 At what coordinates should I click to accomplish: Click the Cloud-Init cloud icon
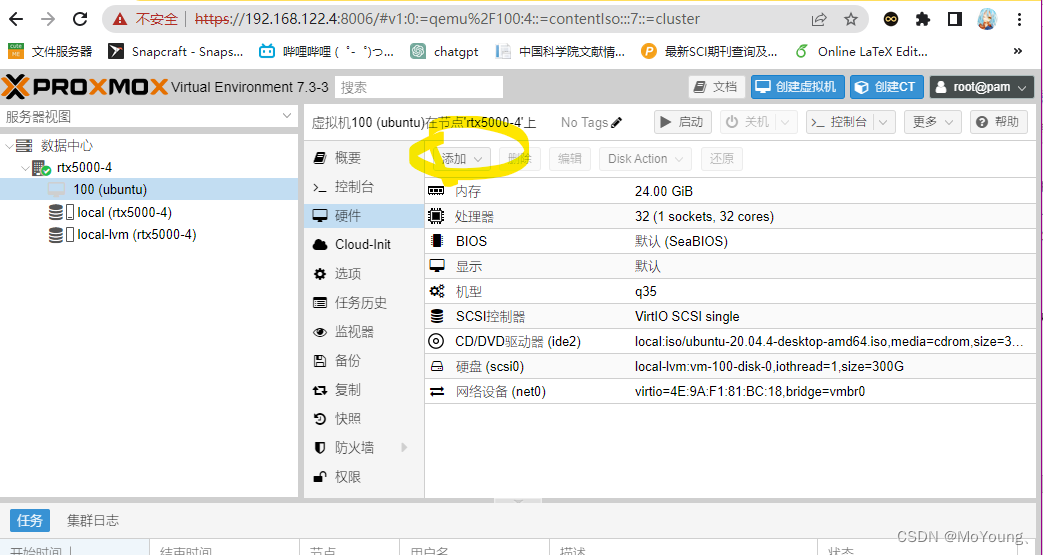click(x=320, y=244)
